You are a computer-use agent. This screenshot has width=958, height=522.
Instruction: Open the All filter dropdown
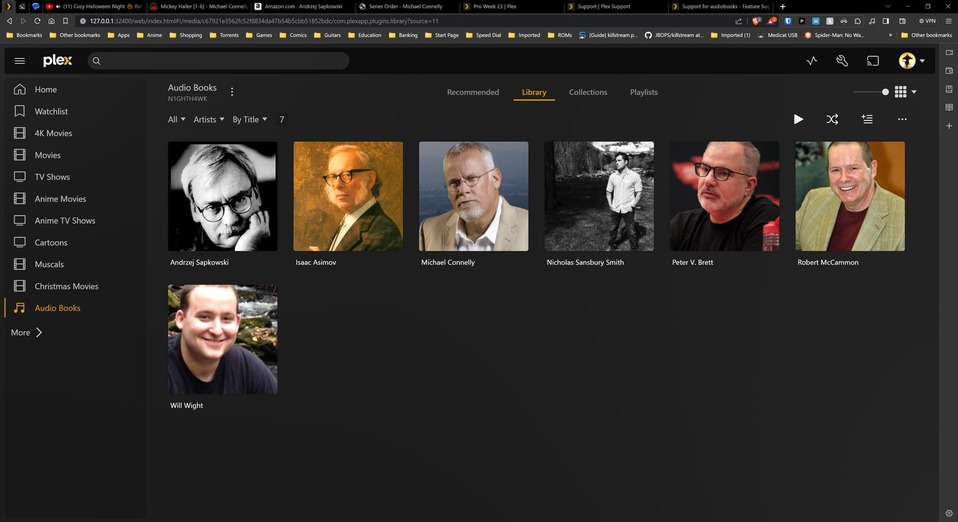(x=177, y=120)
